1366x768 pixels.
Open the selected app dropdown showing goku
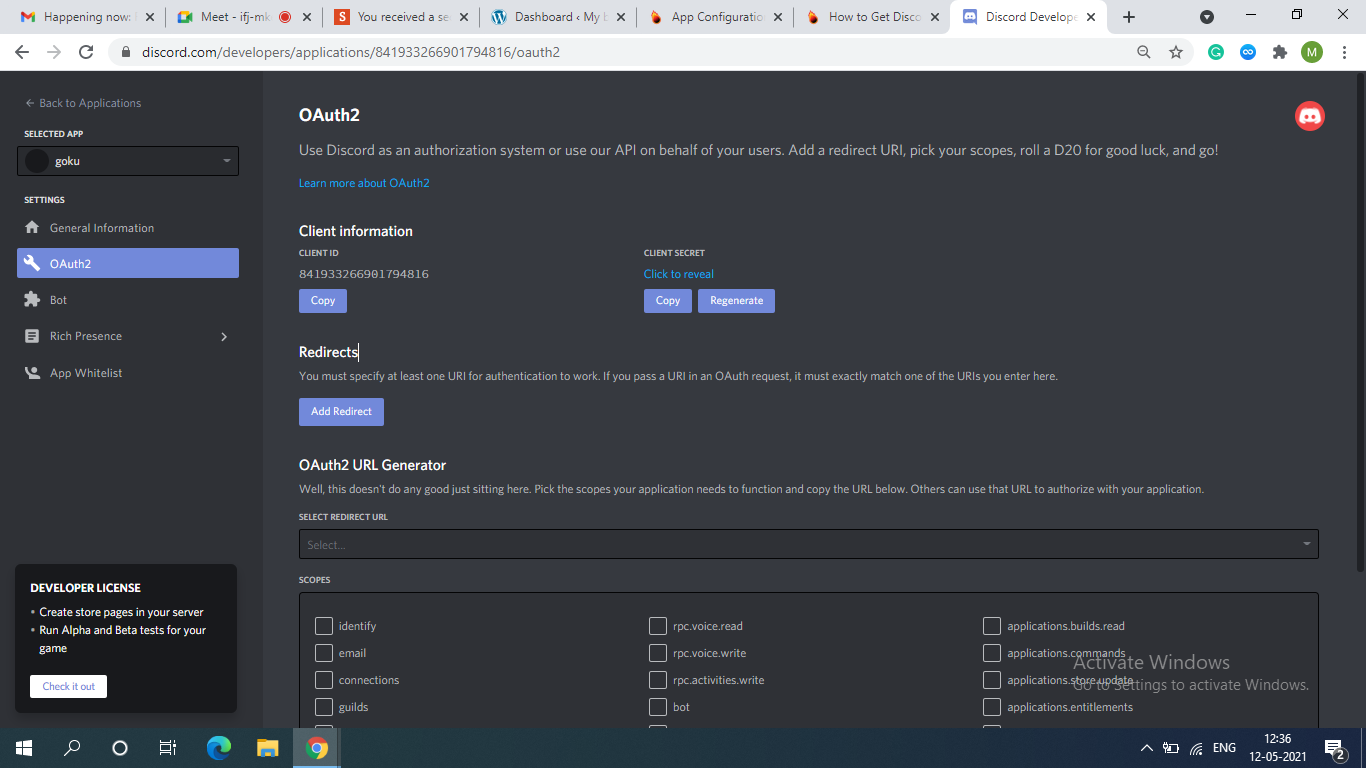(x=128, y=161)
